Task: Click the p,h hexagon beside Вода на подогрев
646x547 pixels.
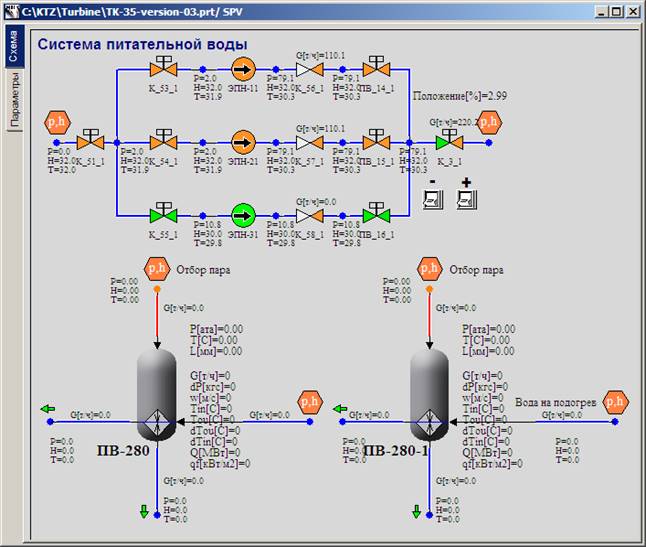Action: (616, 402)
